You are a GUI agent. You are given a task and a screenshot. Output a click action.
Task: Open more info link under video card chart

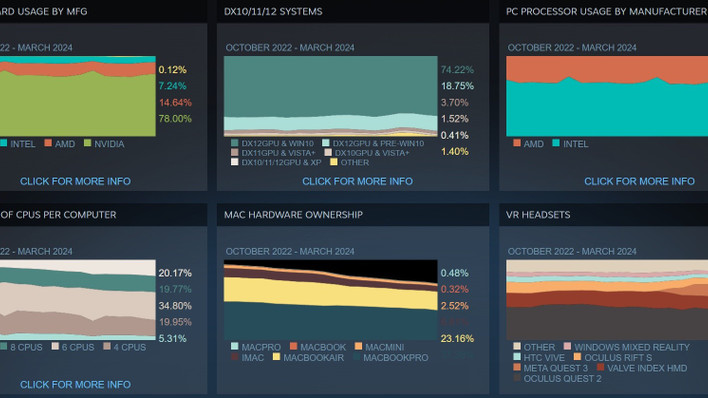75,181
